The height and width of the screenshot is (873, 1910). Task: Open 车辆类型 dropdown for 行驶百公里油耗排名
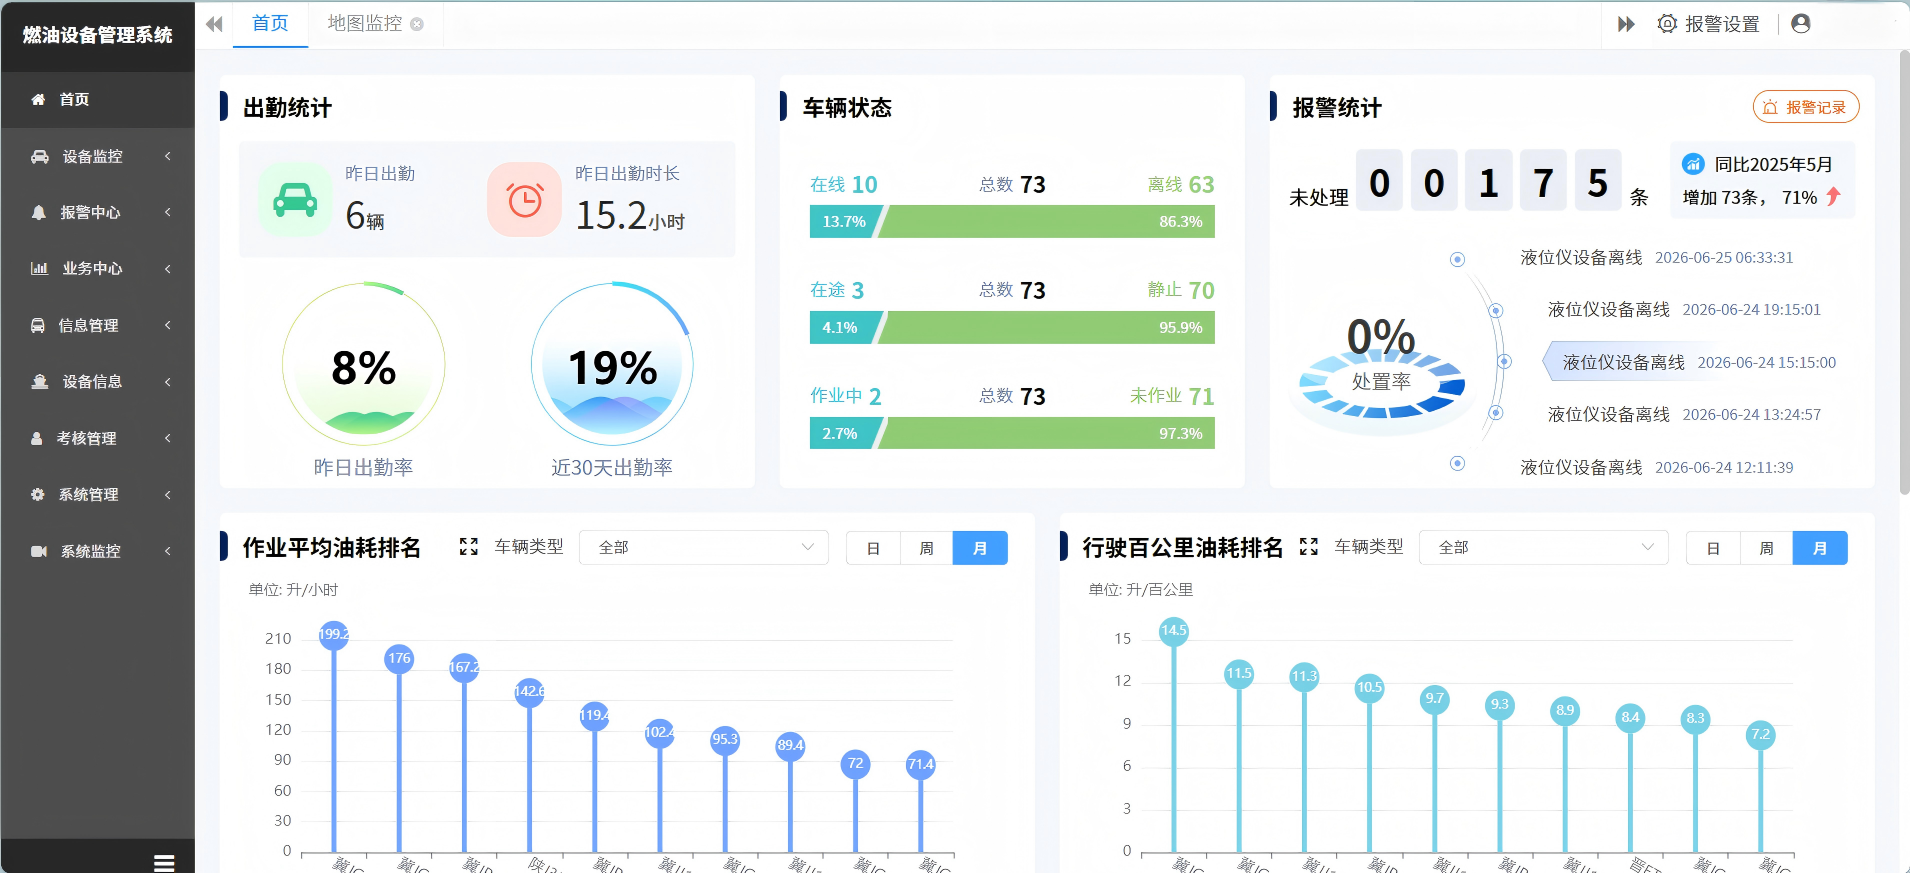point(1544,548)
